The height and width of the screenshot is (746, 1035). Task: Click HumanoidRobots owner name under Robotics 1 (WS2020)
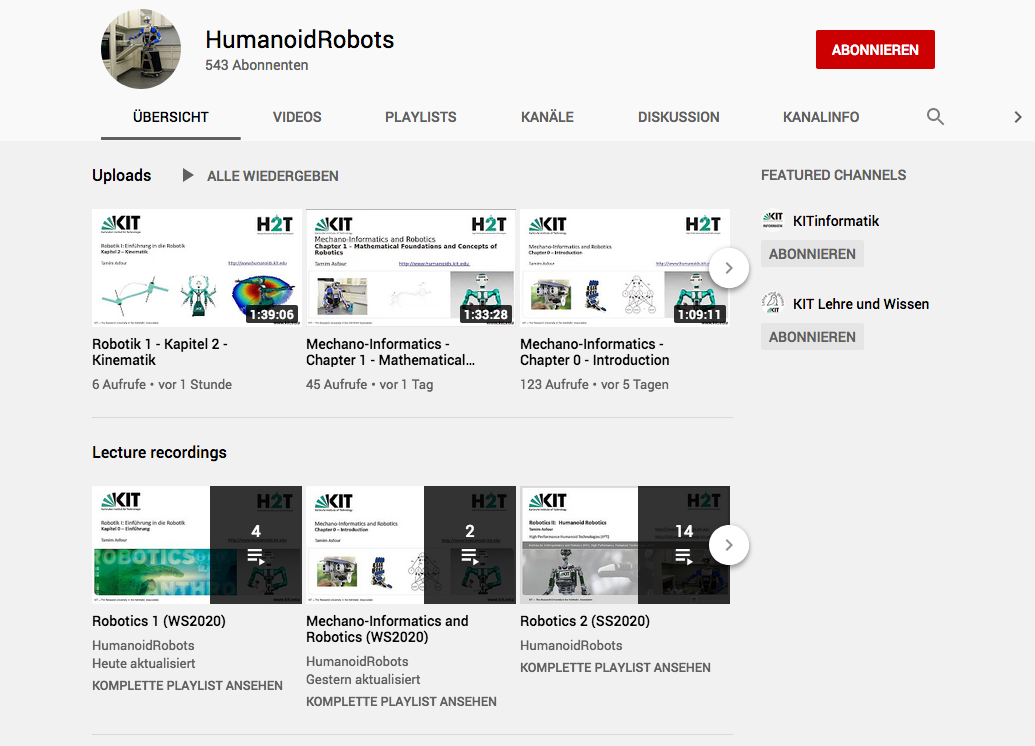click(143, 646)
